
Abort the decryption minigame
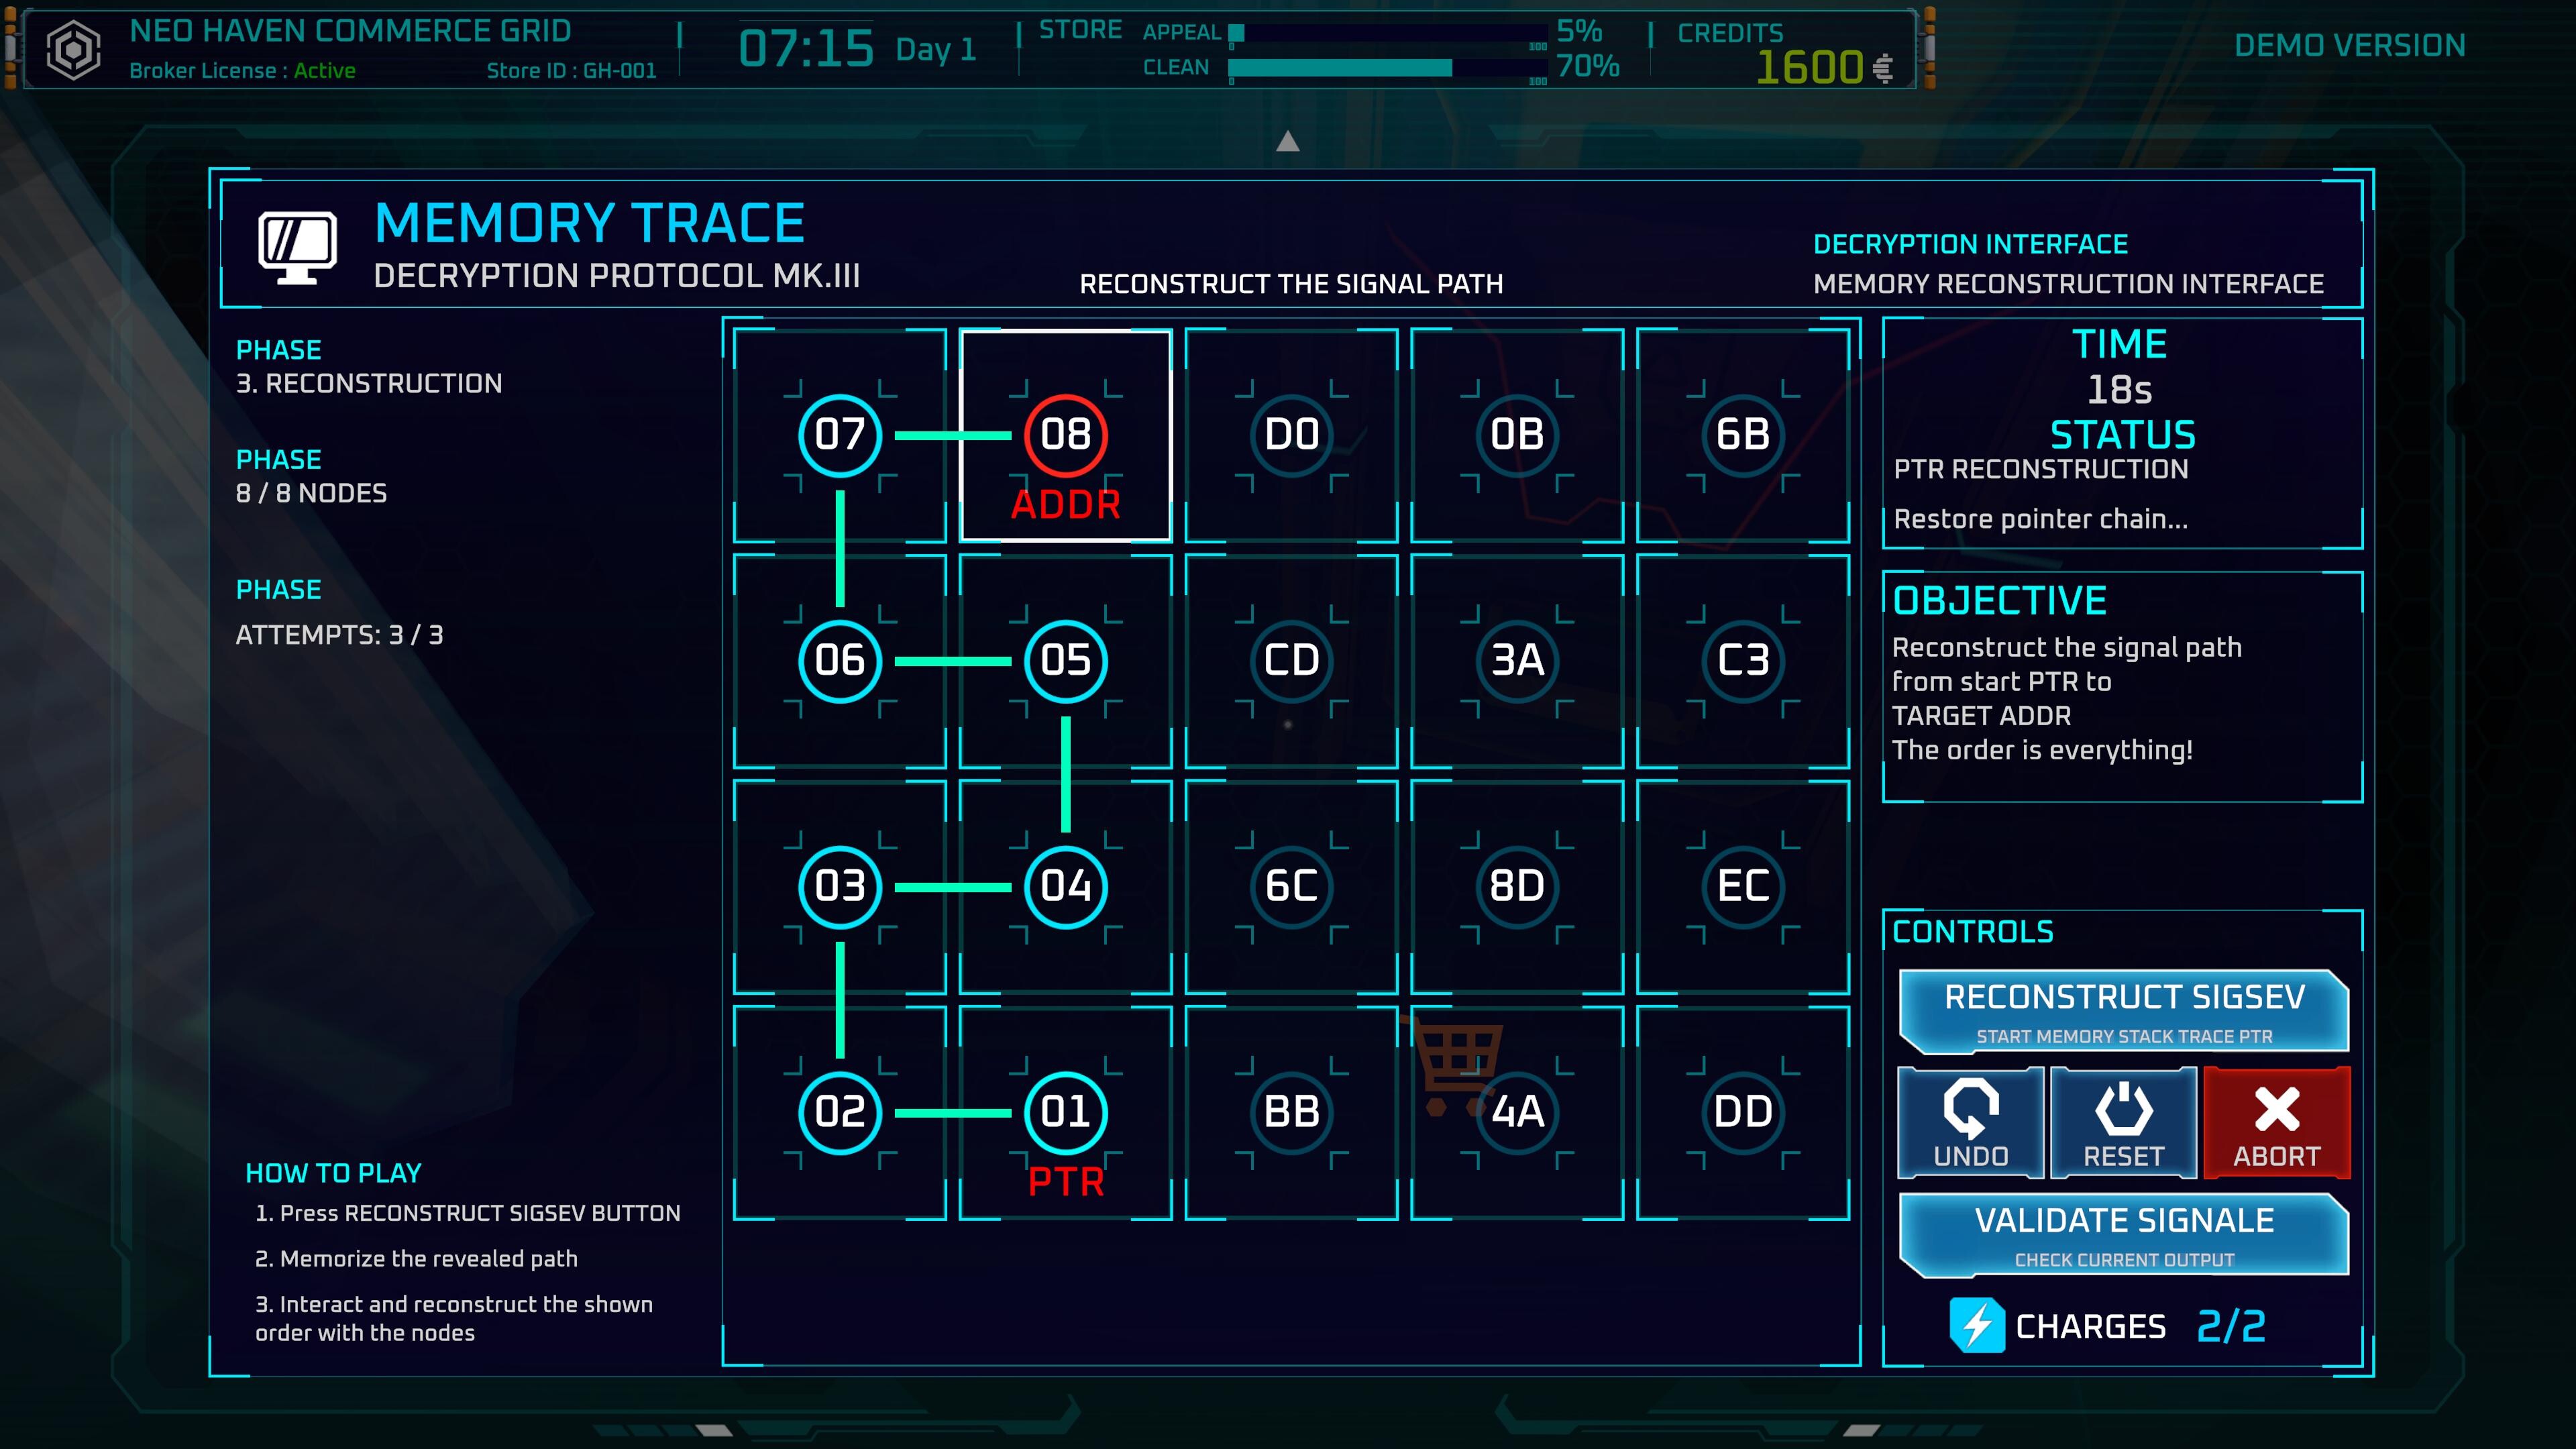[2277, 1123]
